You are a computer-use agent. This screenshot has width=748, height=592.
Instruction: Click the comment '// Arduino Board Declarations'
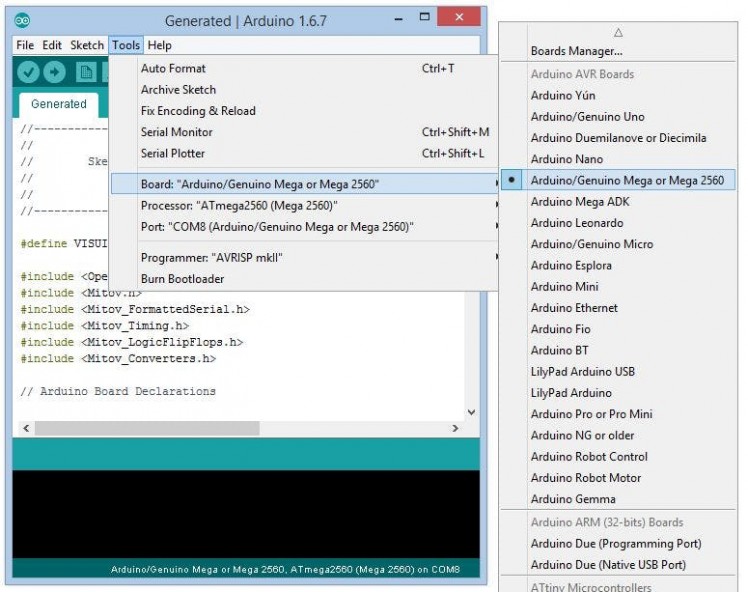(x=118, y=392)
